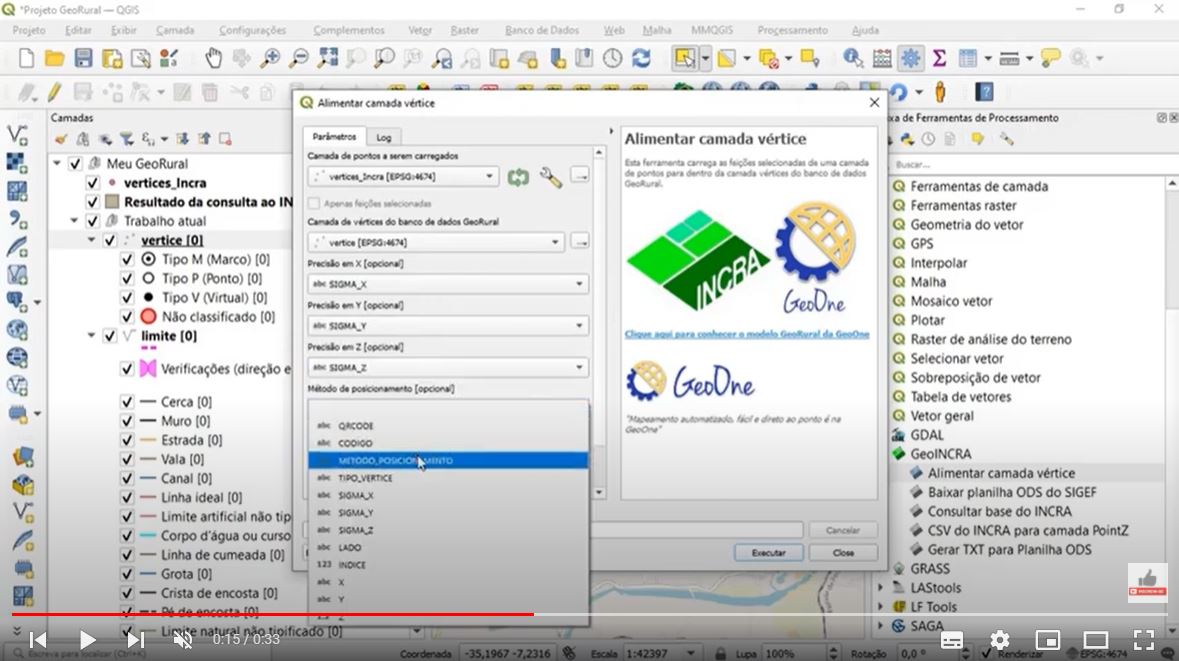Click the wrench settings icon in dialog

550,177
